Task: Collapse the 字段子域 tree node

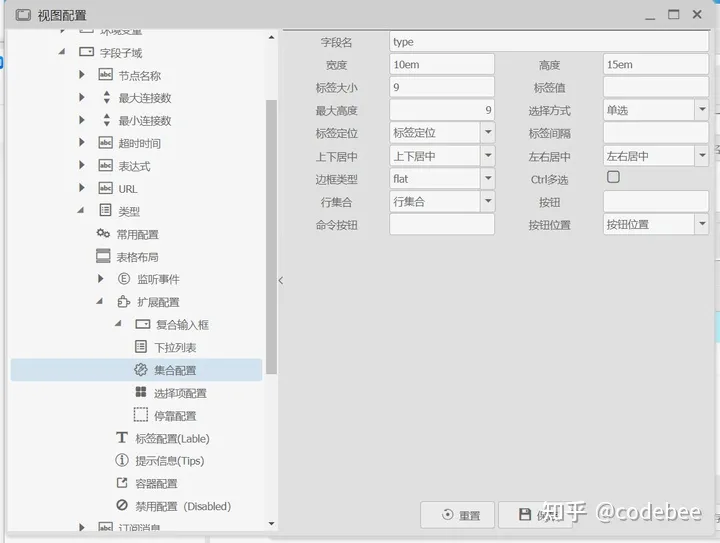Action: point(62,52)
